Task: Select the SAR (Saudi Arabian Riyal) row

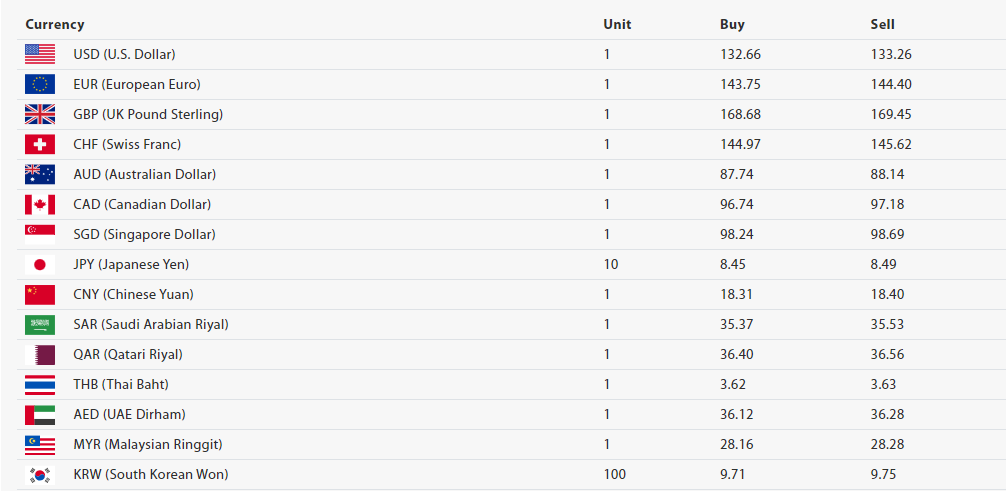Action: (x=150, y=324)
